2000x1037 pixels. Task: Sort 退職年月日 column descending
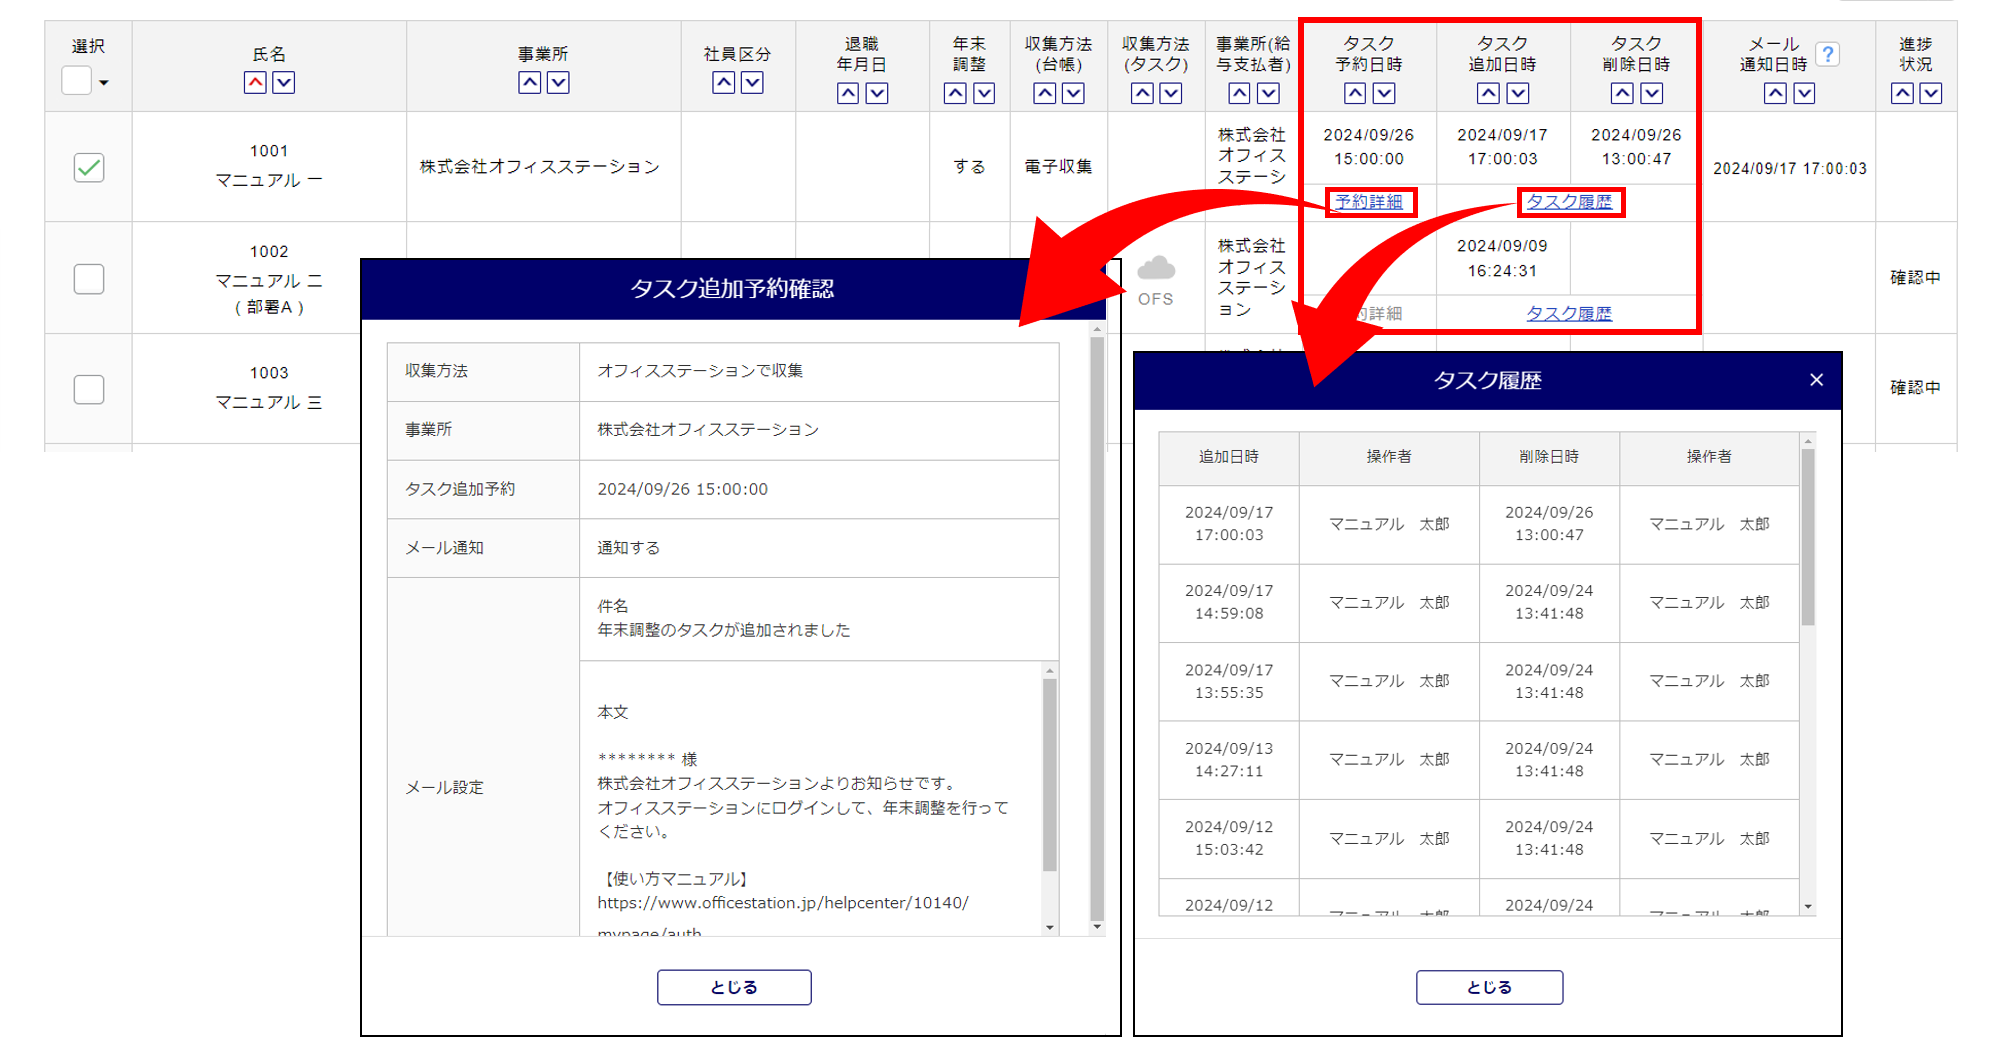877,93
